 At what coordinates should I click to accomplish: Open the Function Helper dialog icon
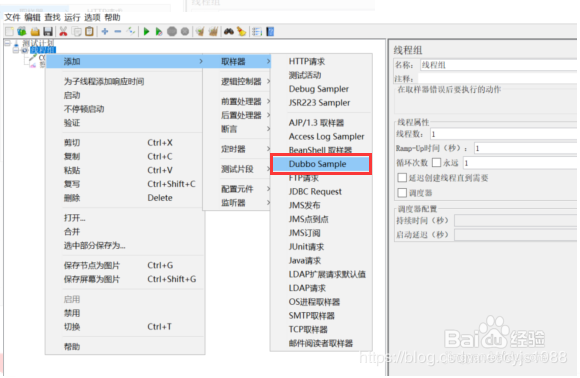coord(257,32)
